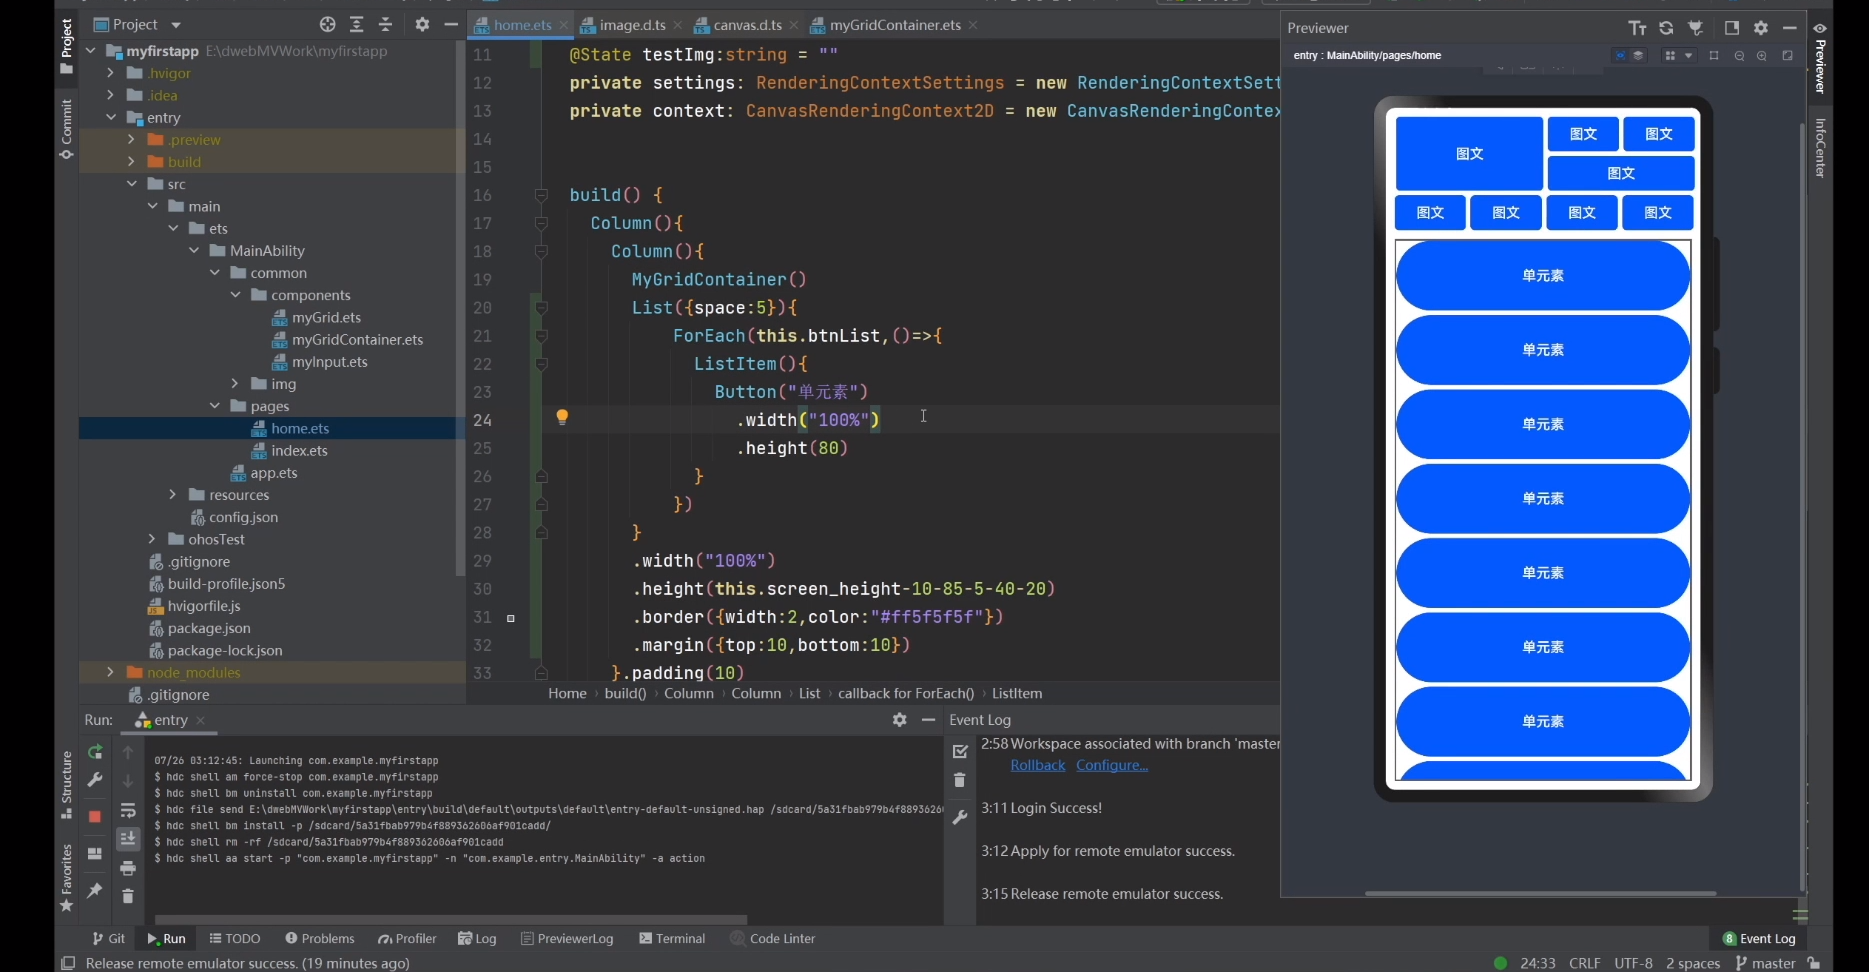Toggle the InfoCenter side panel
The image size is (1869, 972).
click(x=1820, y=148)
